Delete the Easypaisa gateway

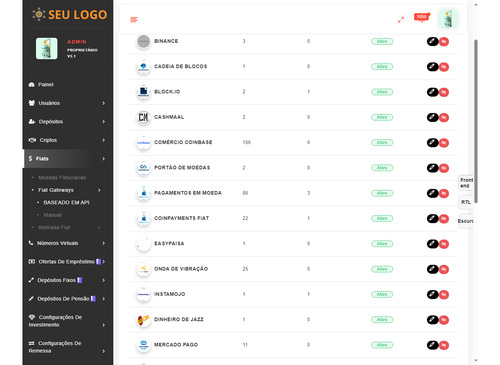pyautogui.click(x=444, y=244)
